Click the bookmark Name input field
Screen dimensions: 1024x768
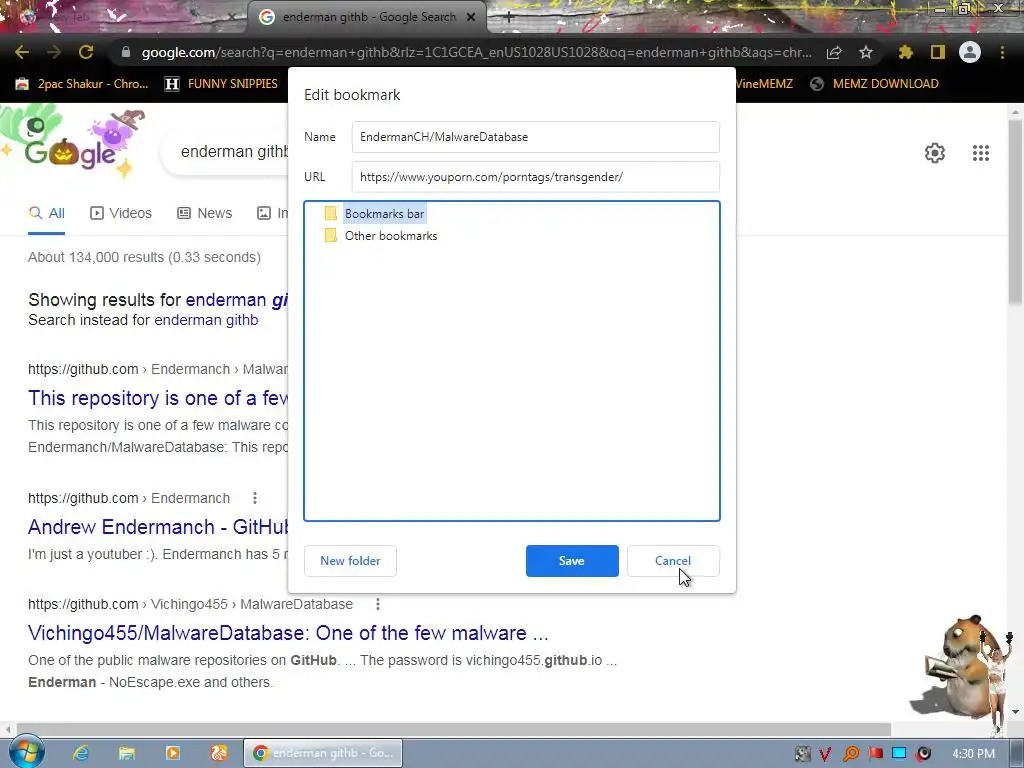pyautogui.click(x=536, y=137)
